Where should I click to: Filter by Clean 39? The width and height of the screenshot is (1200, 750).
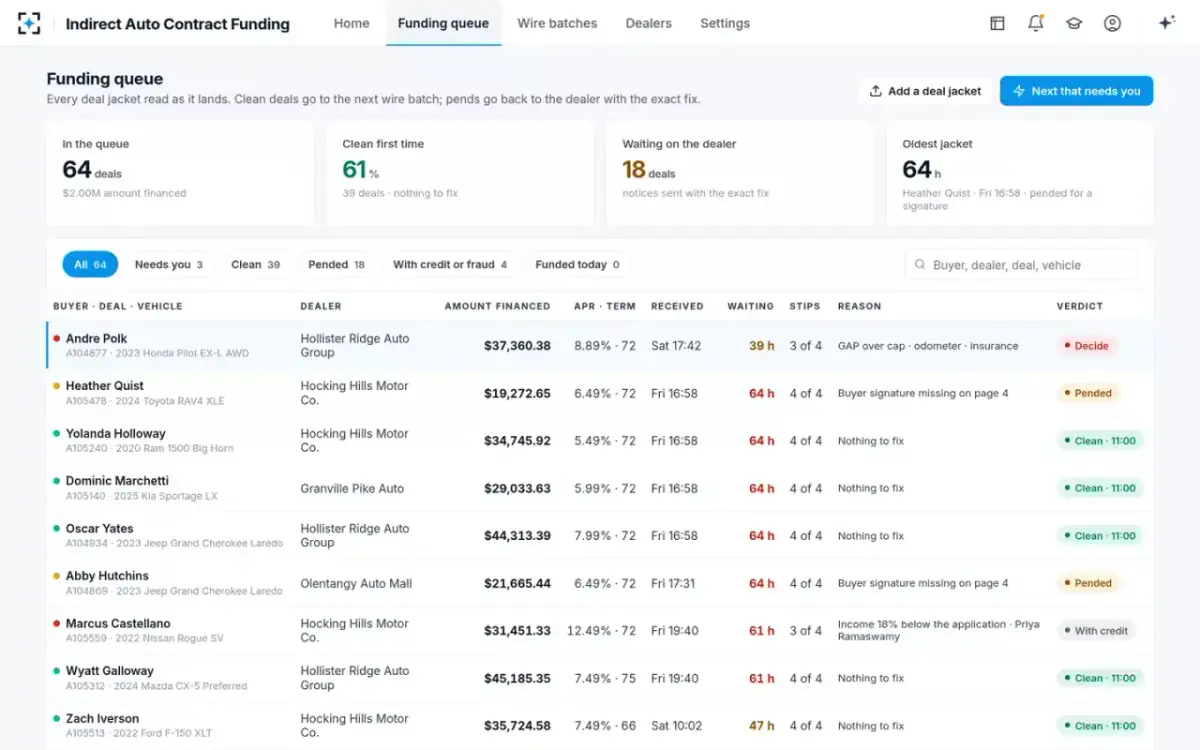tap(255, 265)
